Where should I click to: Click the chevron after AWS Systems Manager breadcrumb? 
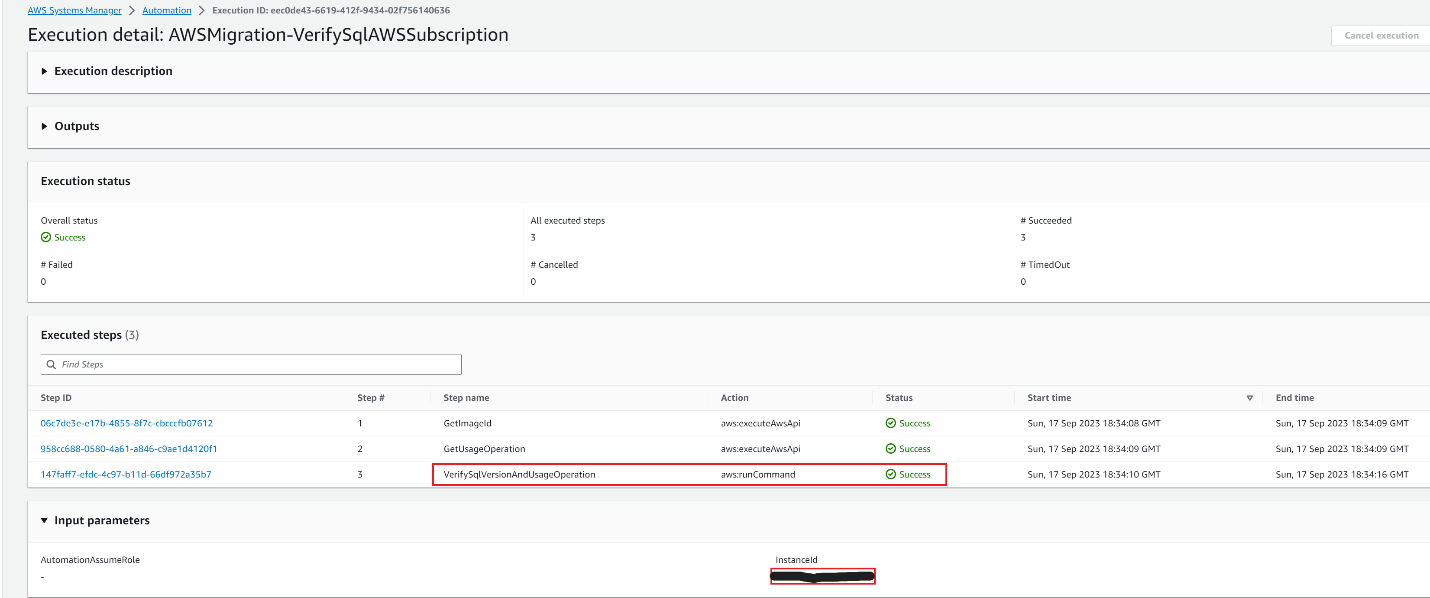click(x=131, y=10)
